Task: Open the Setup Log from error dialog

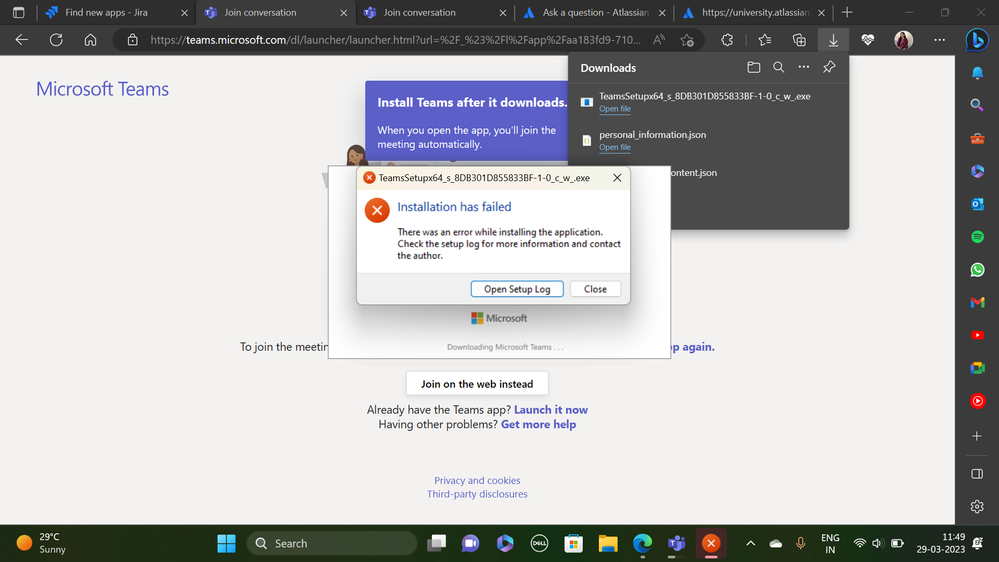Action: (517, 289)
